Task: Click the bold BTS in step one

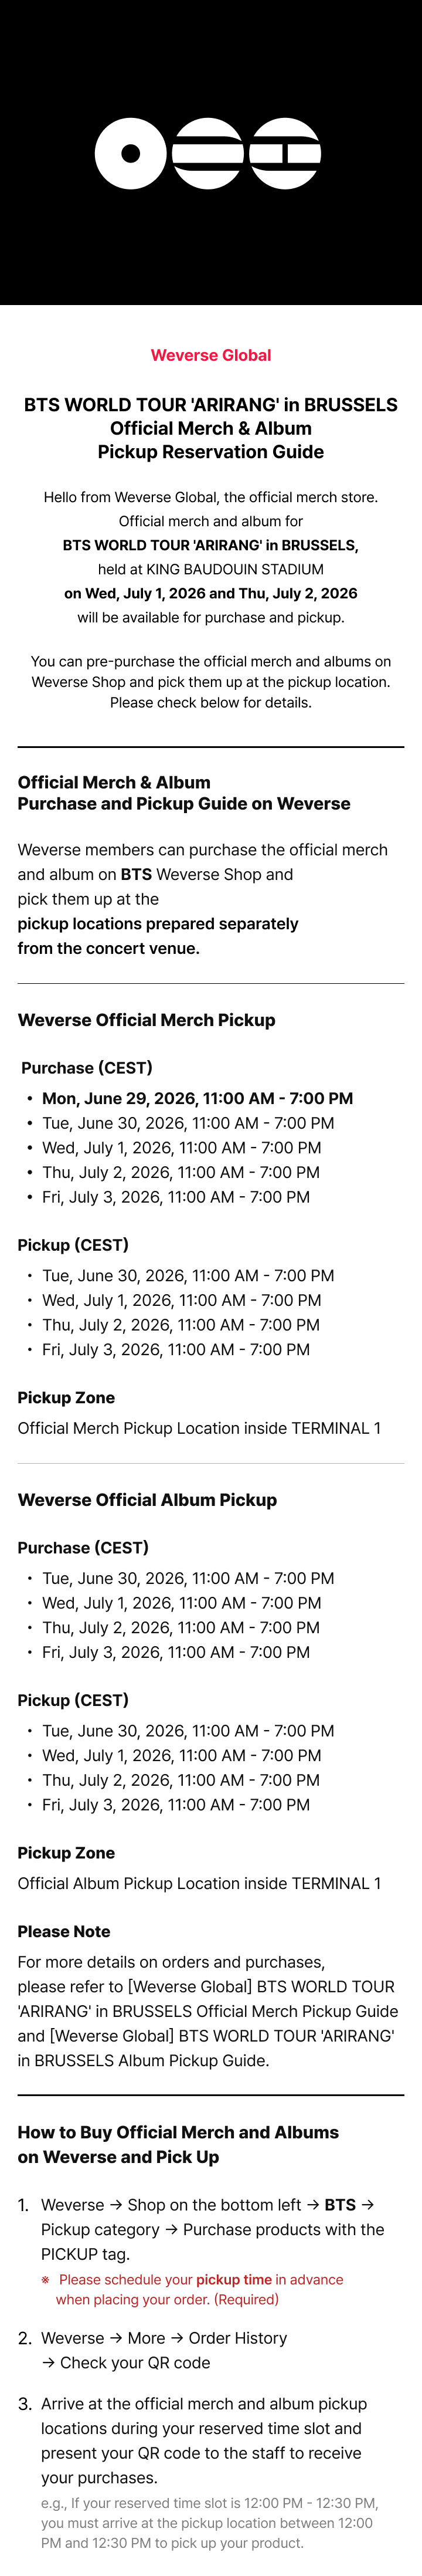Action: (x=340, y=2204)
